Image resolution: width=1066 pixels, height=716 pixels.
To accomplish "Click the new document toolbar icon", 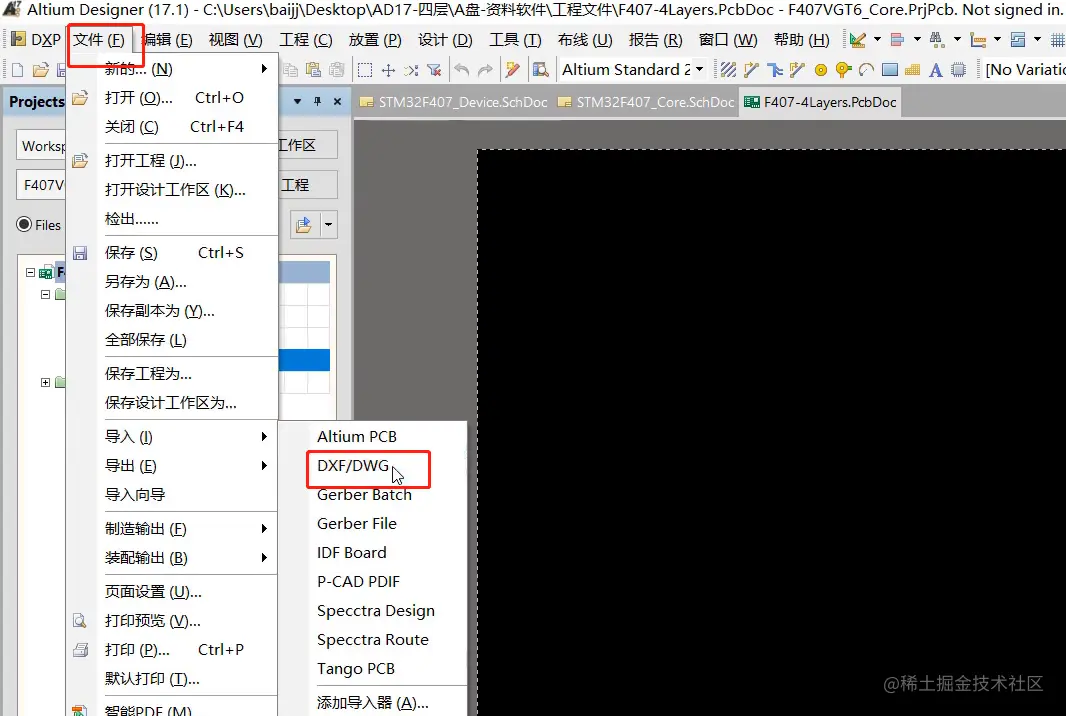I will click(18, 70).
